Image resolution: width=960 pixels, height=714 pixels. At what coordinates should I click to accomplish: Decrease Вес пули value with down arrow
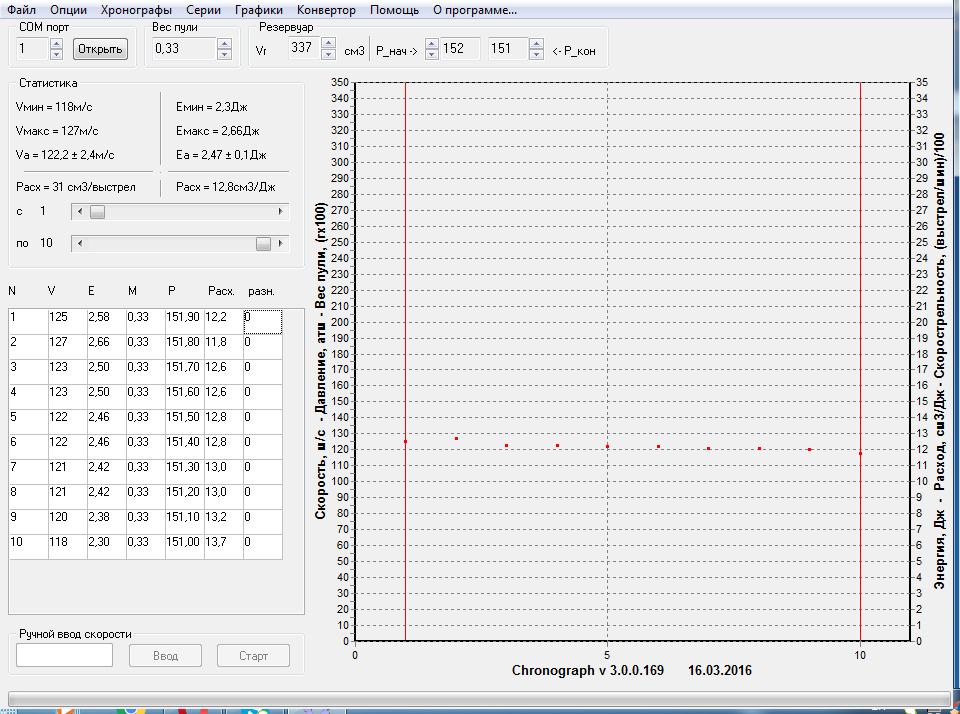[224, 54]
